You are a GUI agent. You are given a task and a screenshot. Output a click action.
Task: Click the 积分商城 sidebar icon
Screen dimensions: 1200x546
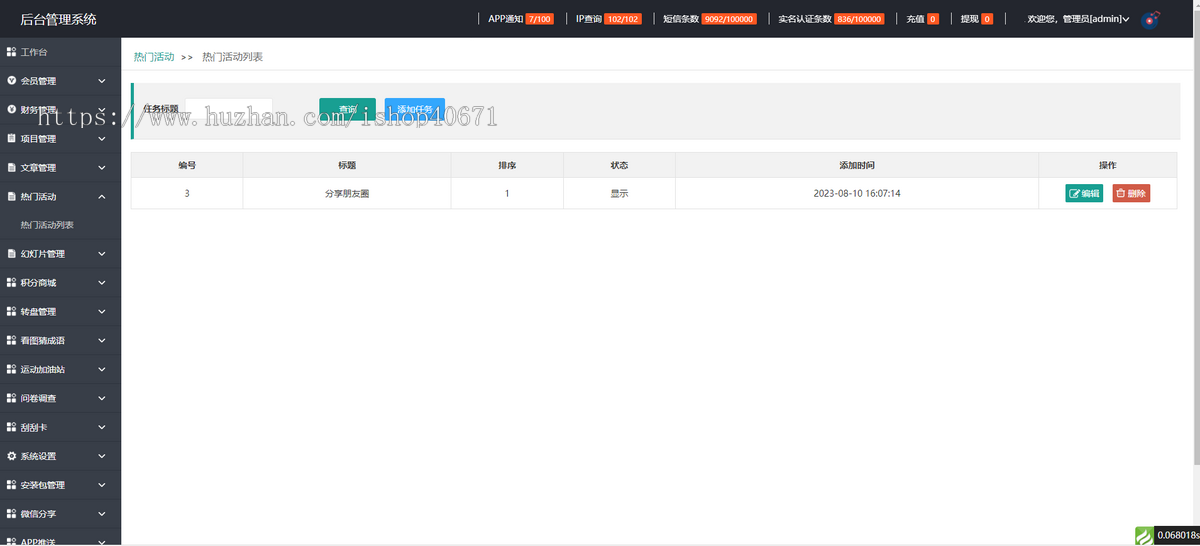point(11,283)
